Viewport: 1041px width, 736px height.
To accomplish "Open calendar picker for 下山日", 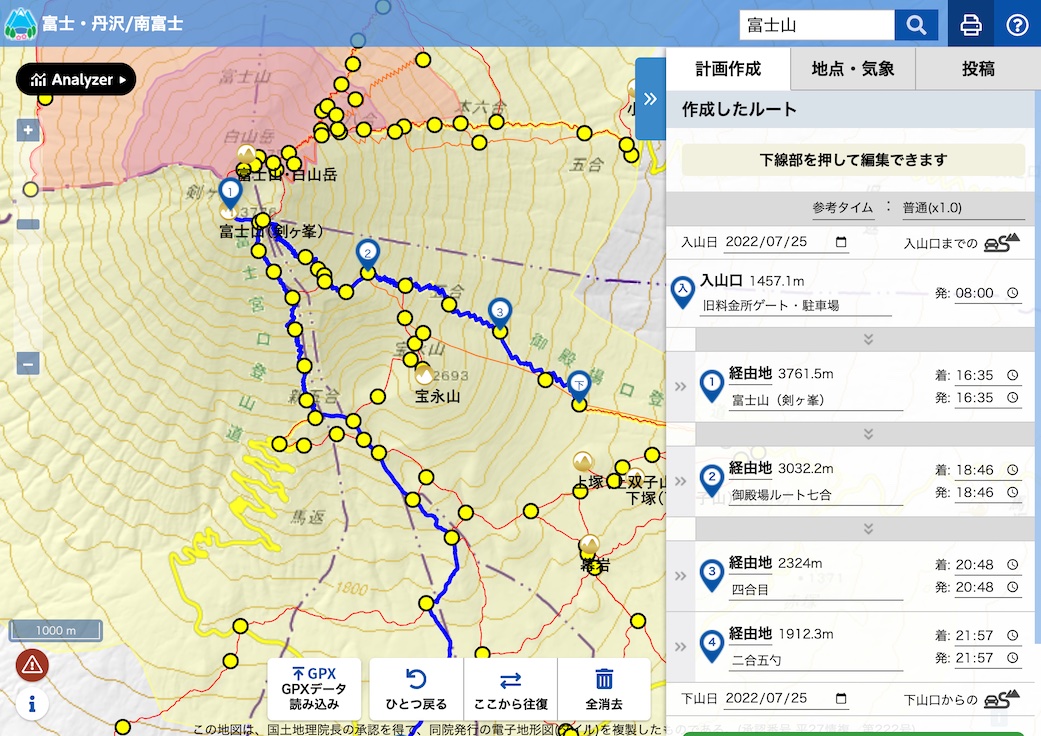I will 841,698.
